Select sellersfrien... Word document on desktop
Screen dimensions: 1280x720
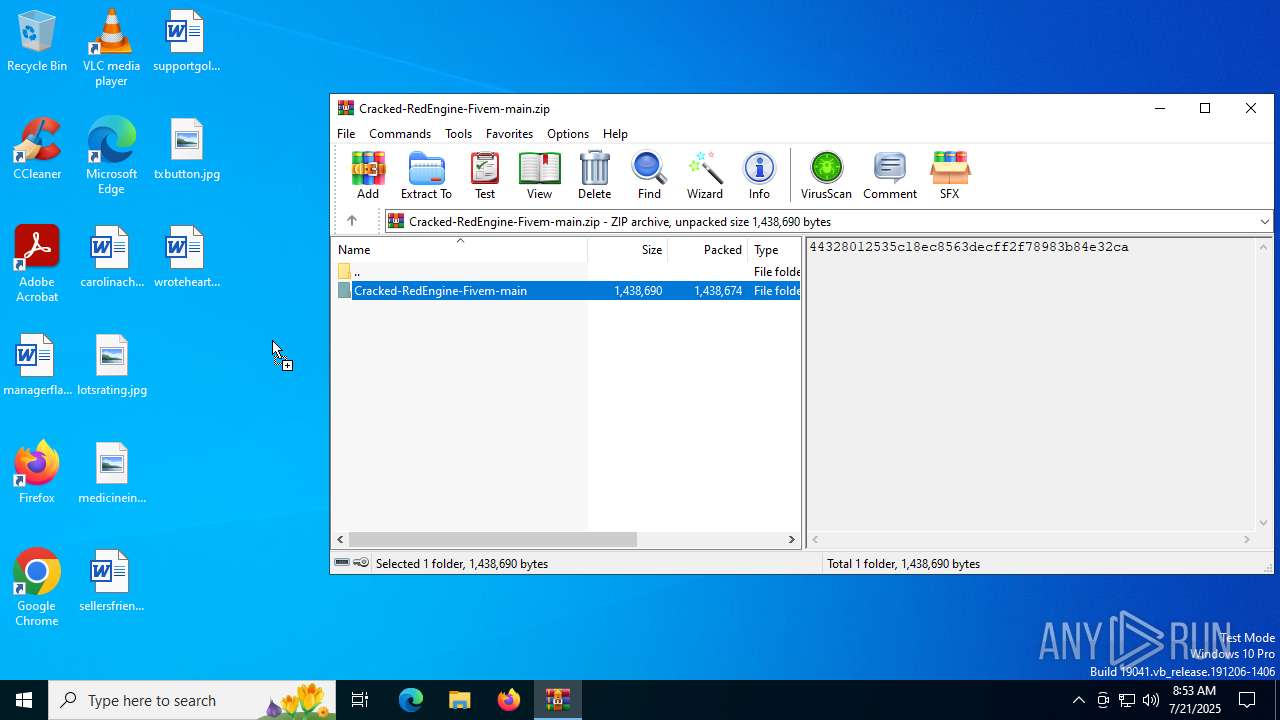point(111,581)
